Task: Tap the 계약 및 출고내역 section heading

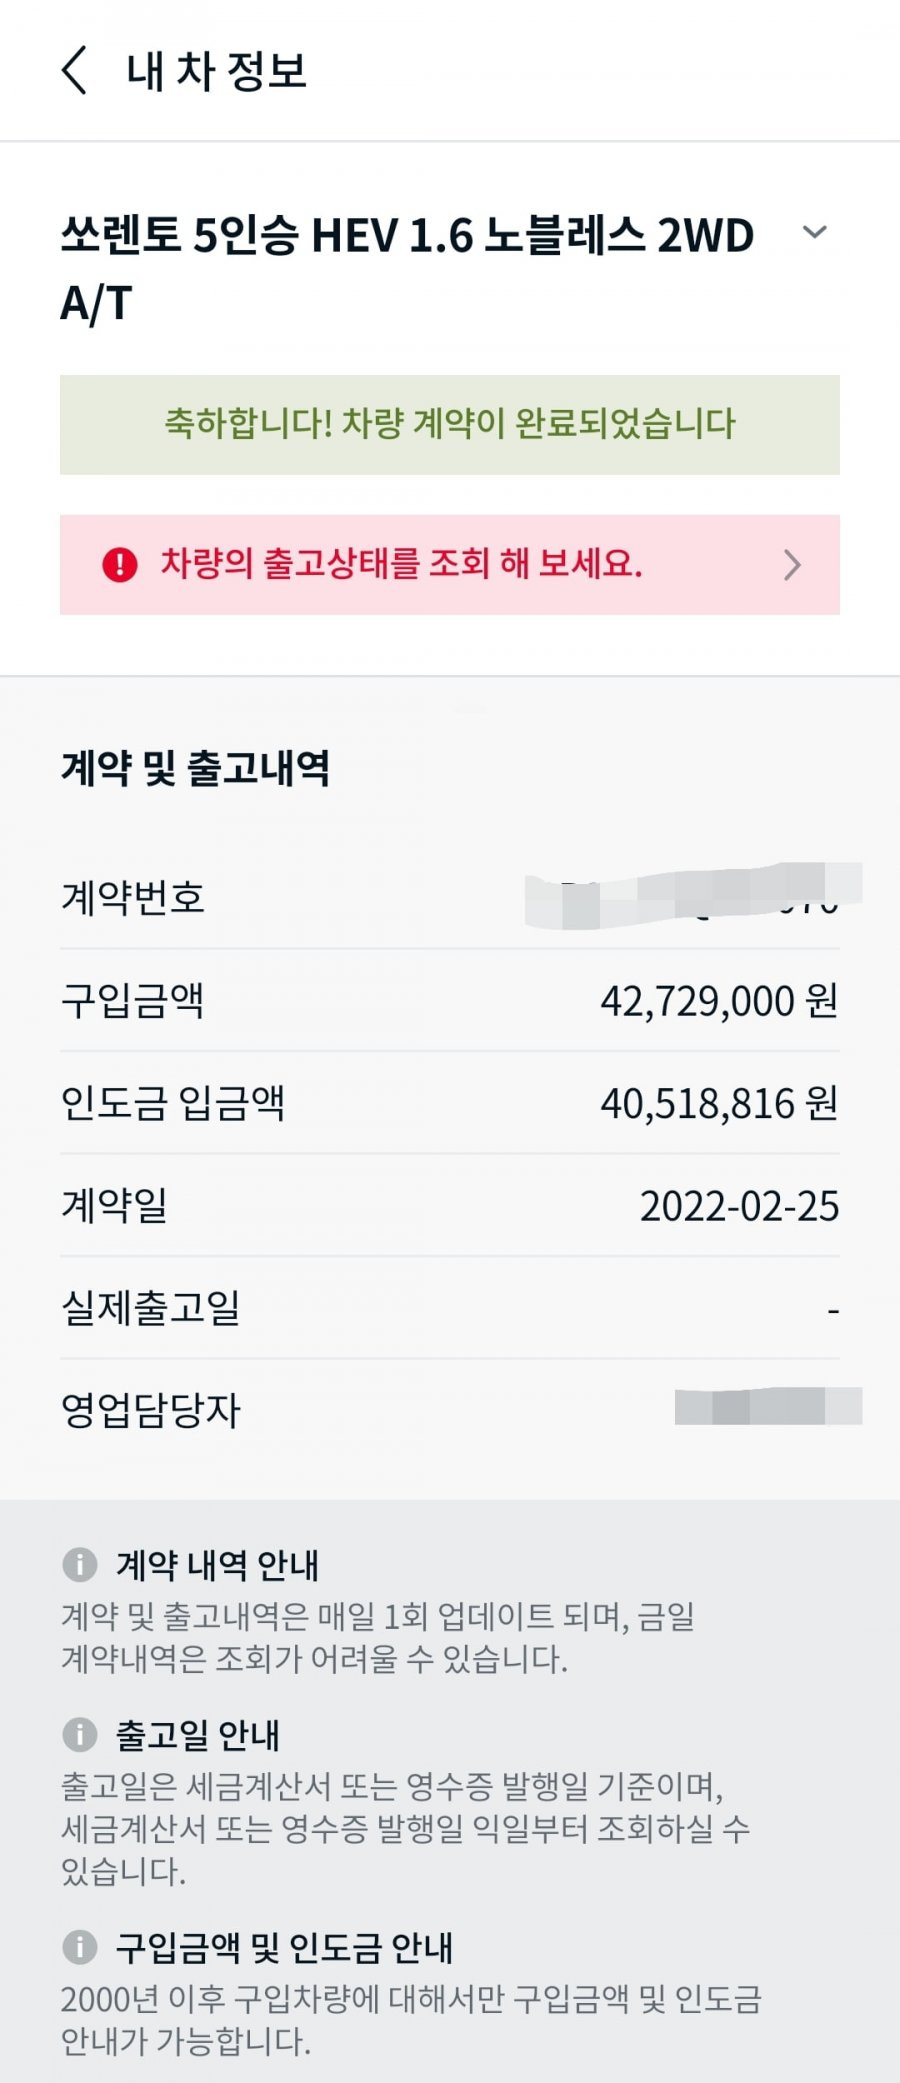Action: 195,767
